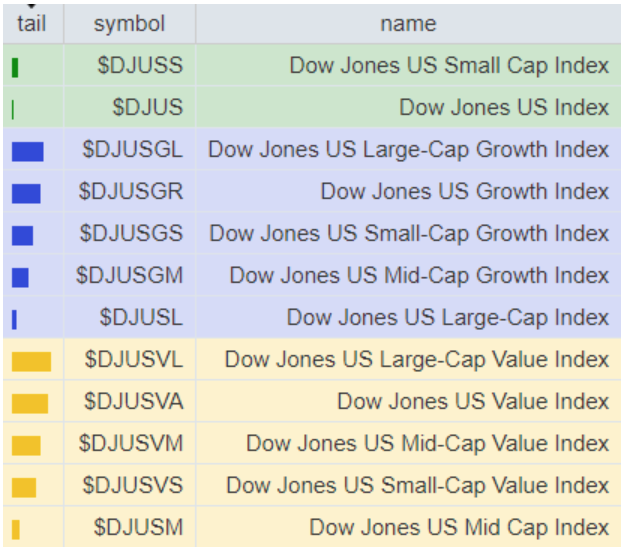Select the $DJUS symbol cell
This screenshot has width=626, height=550.
coord(147,108)
